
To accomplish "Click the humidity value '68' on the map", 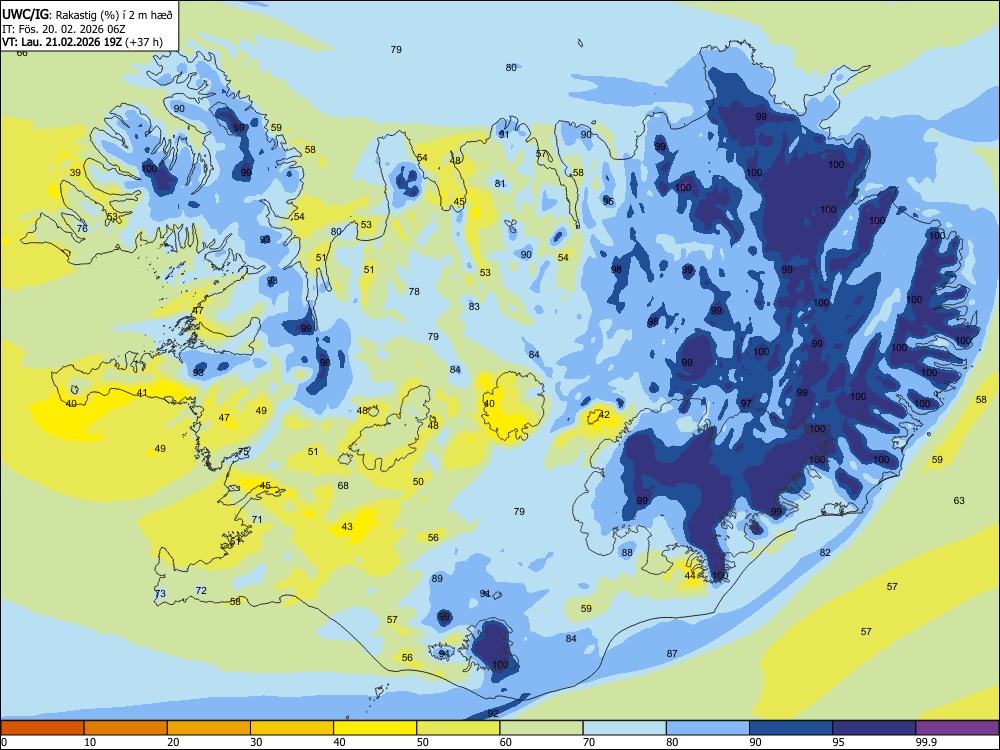I will click(343, 485).
